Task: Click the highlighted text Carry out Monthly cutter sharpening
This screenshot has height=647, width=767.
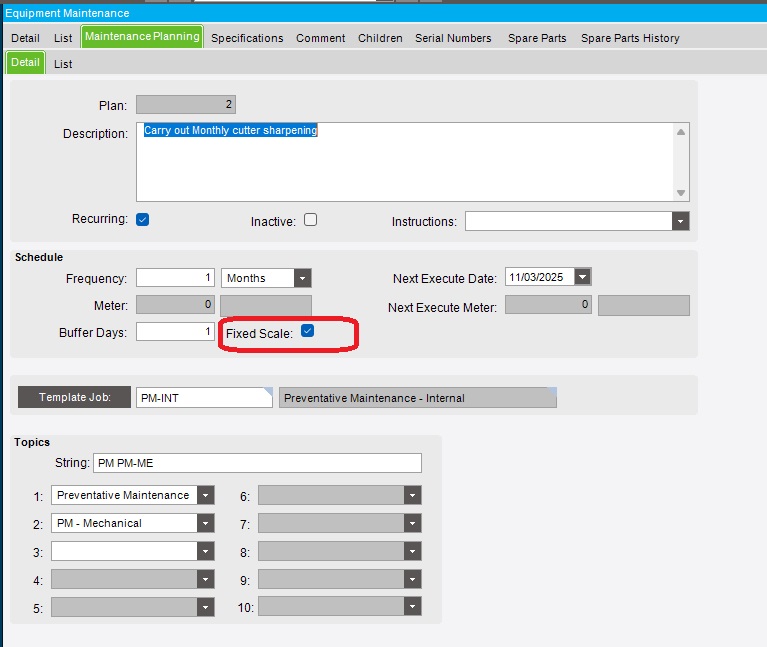Action: [230, 130]
